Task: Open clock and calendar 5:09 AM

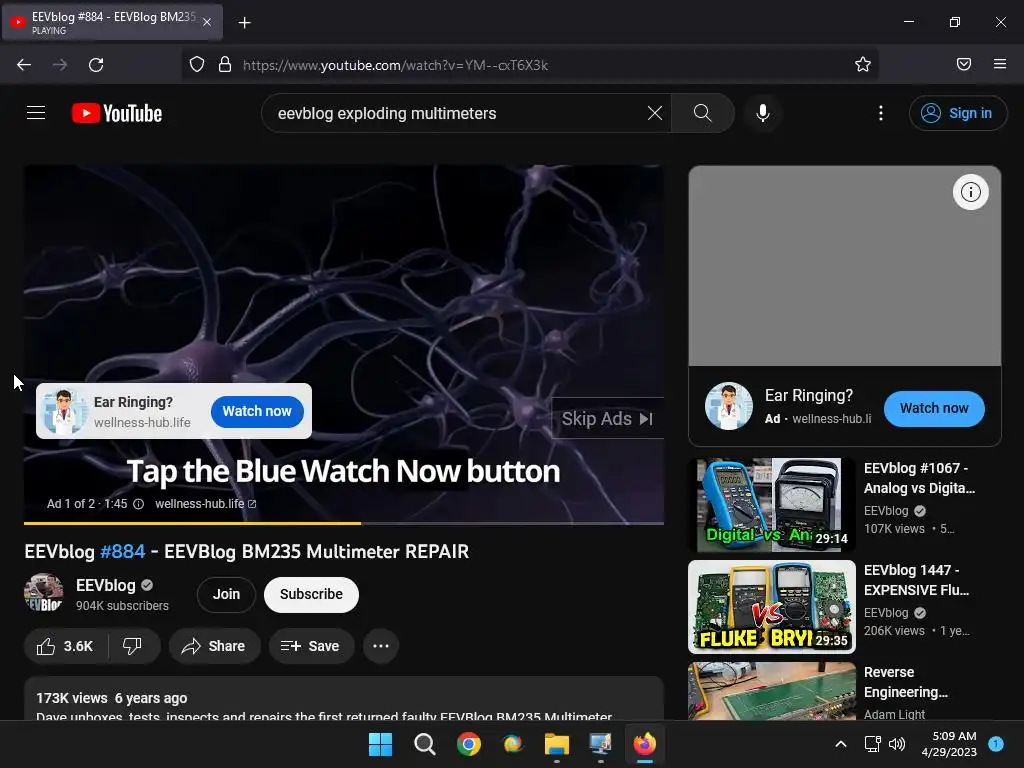Action: [949, 744]
